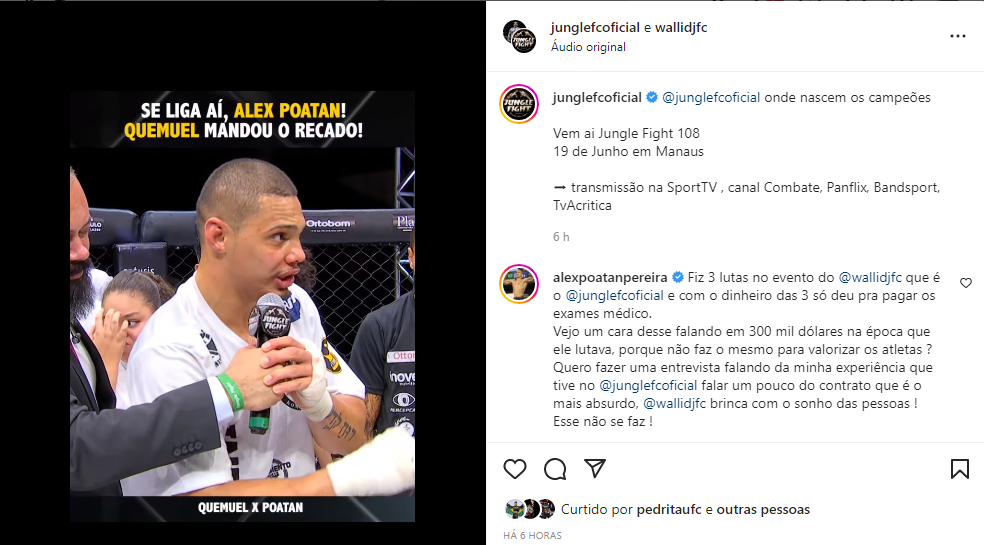Open the three-dot more options menu
Image resolution: width=984 pixels, height=545 pixels.
point(958,36)
